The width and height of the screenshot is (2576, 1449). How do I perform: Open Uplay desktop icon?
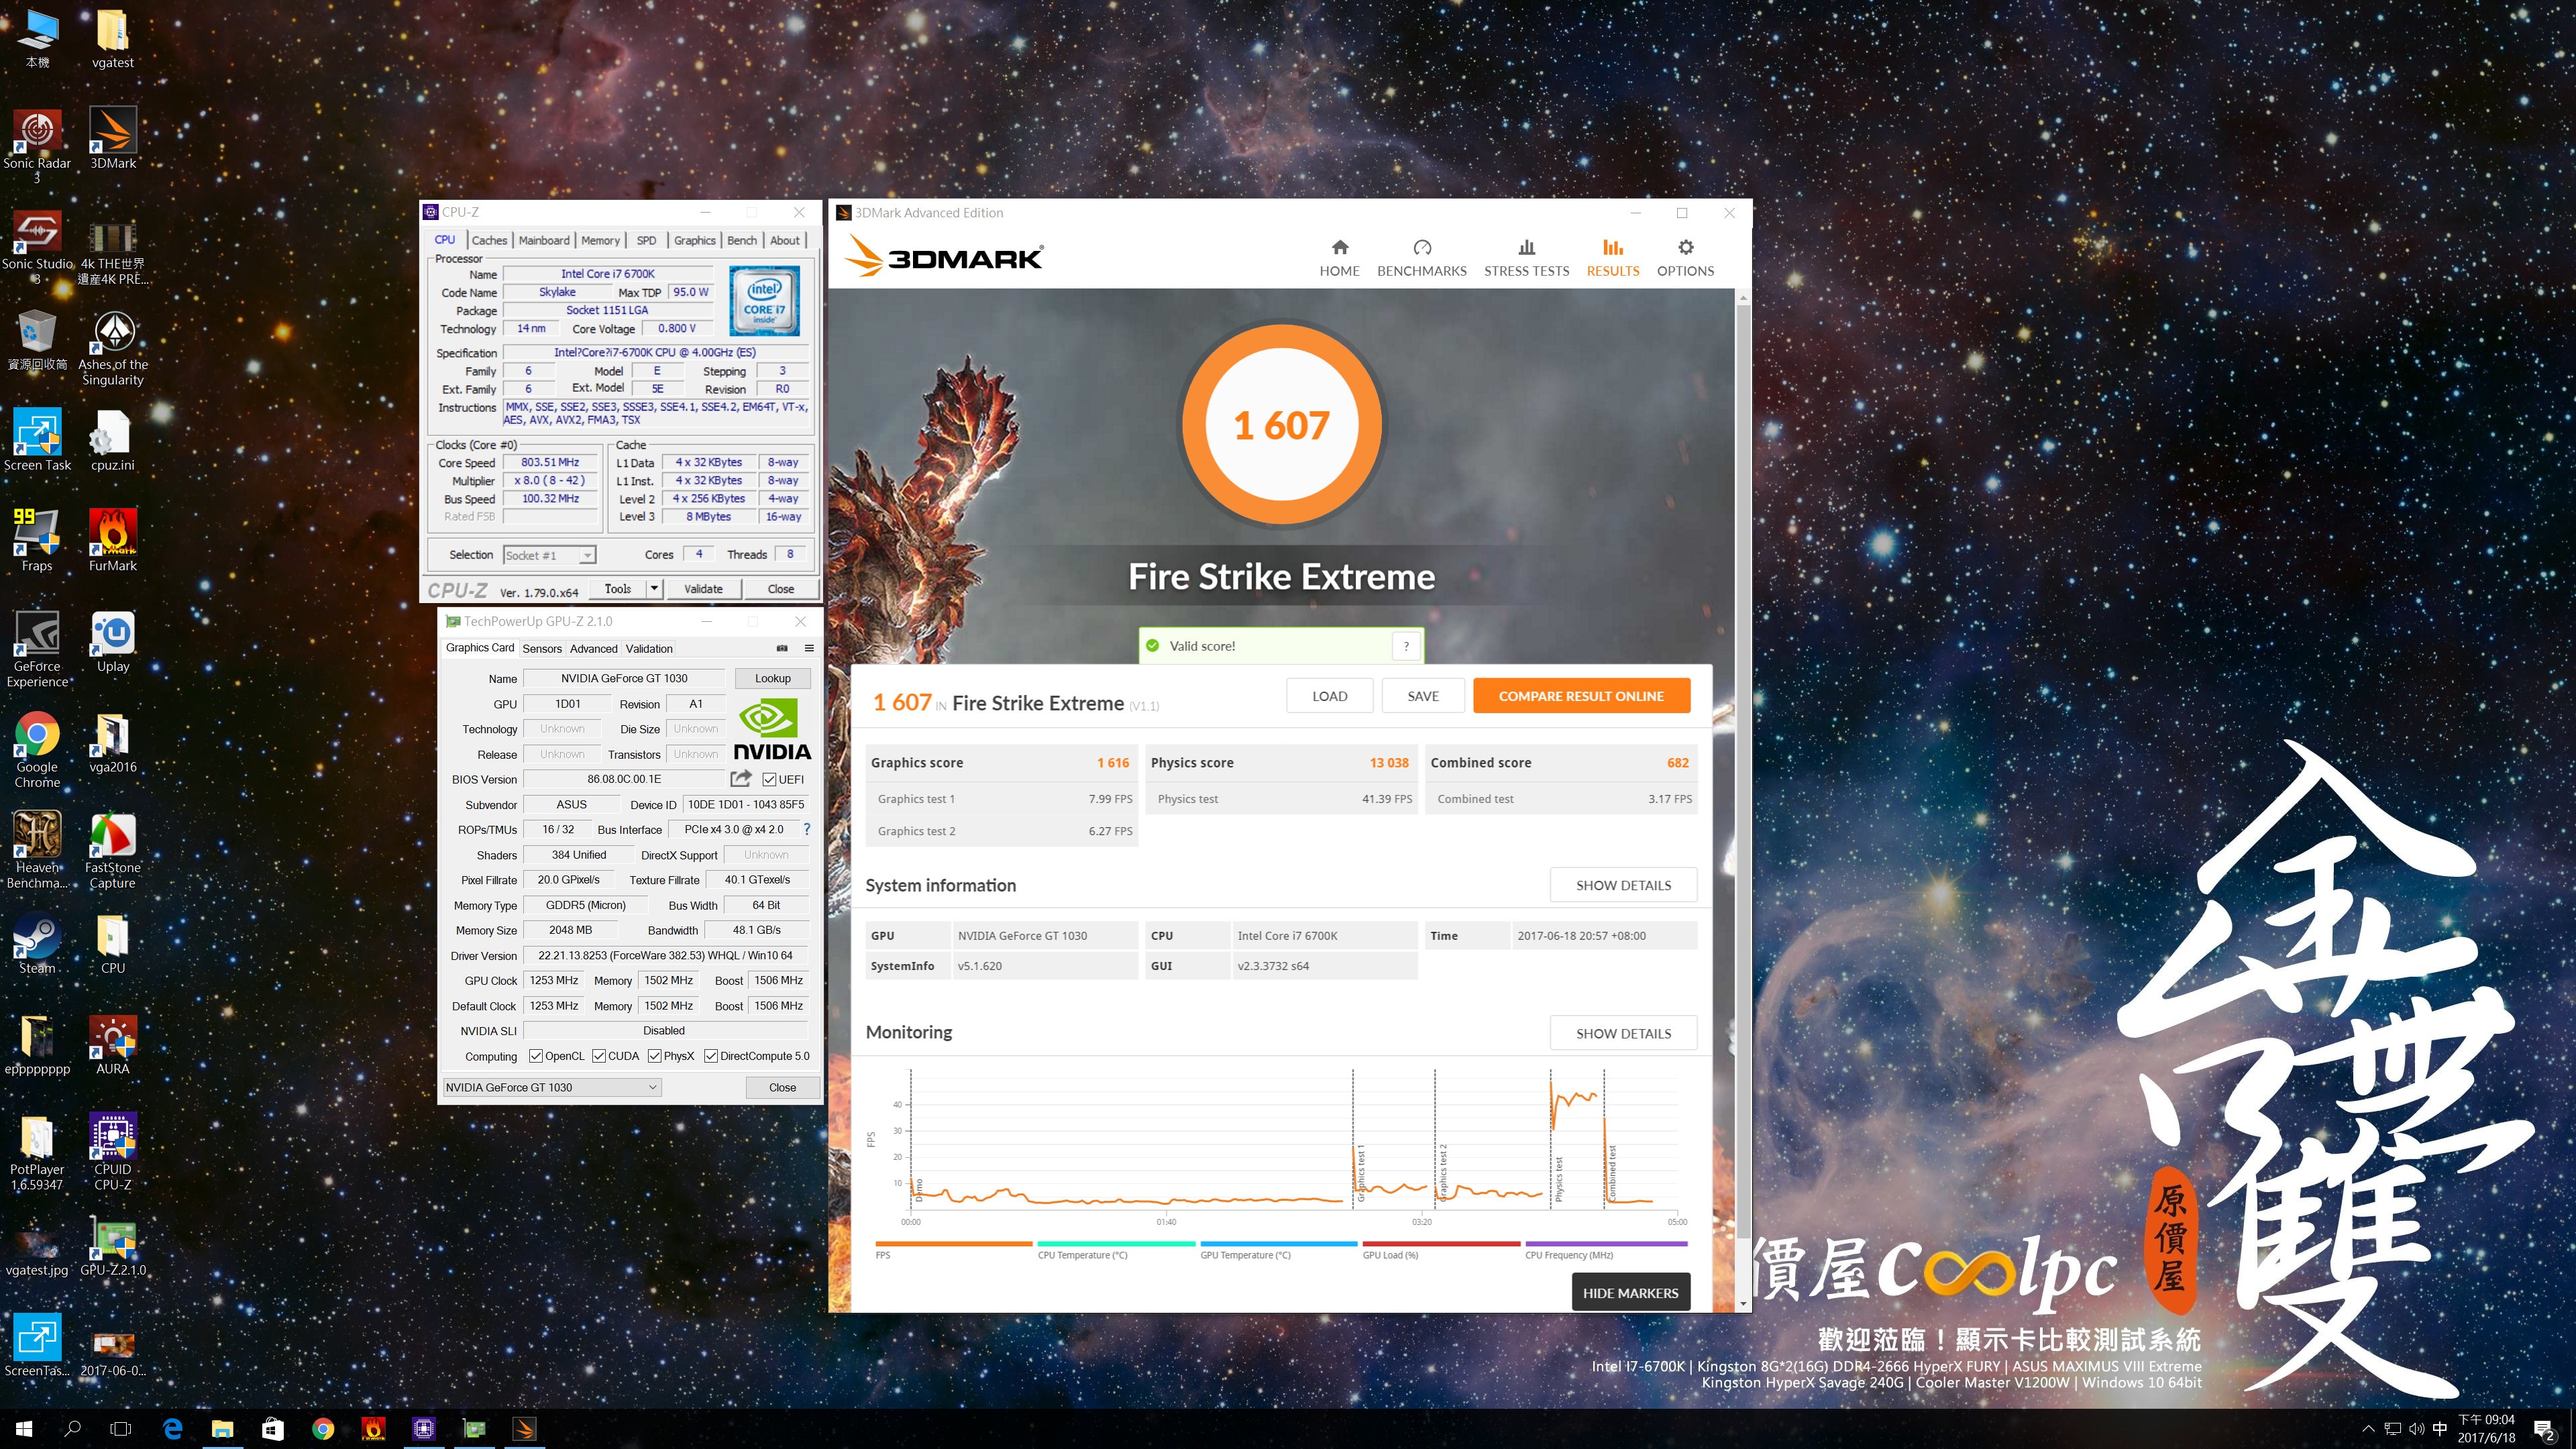click(113, 642)
